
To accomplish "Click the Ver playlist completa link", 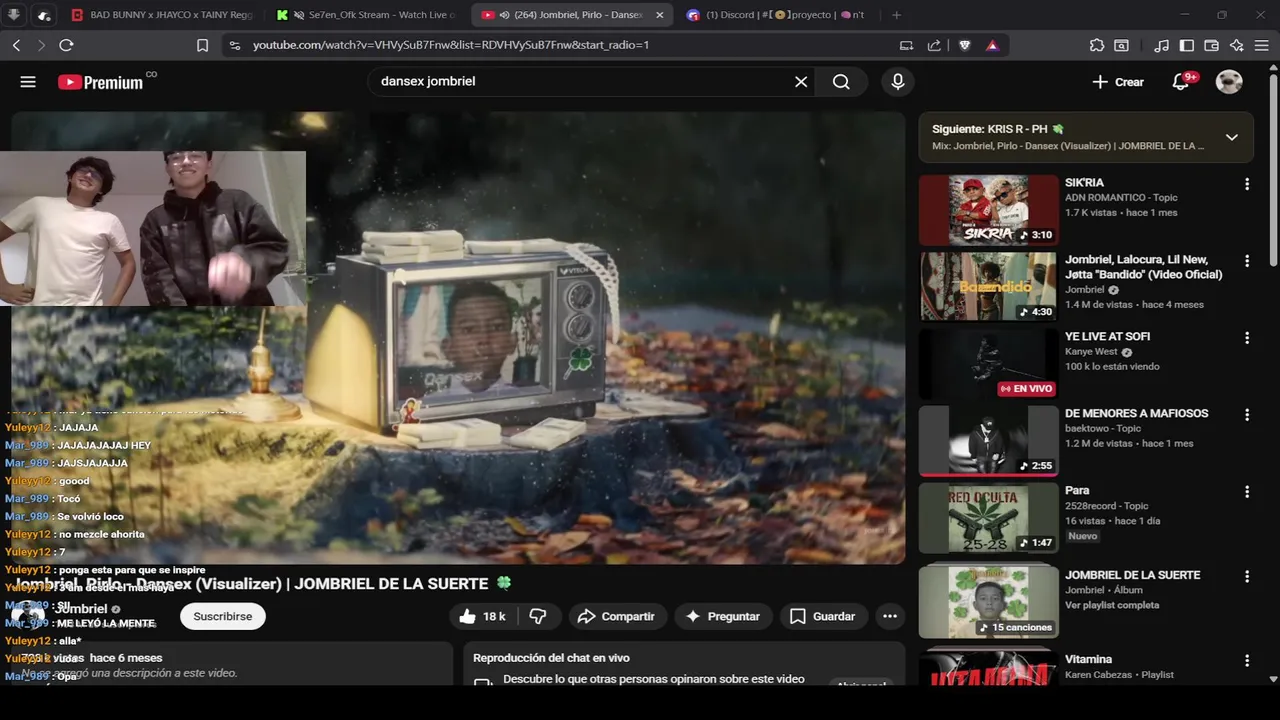I will 1112,606.
